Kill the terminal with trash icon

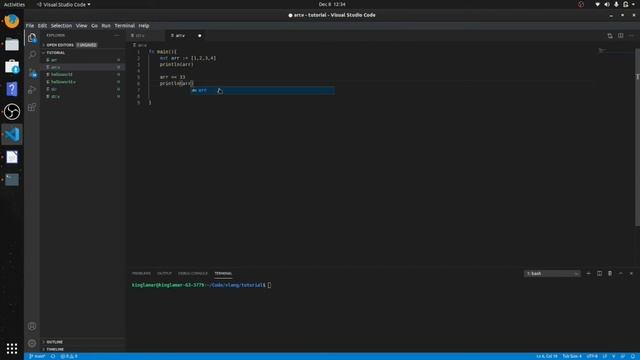pos(610,273)
